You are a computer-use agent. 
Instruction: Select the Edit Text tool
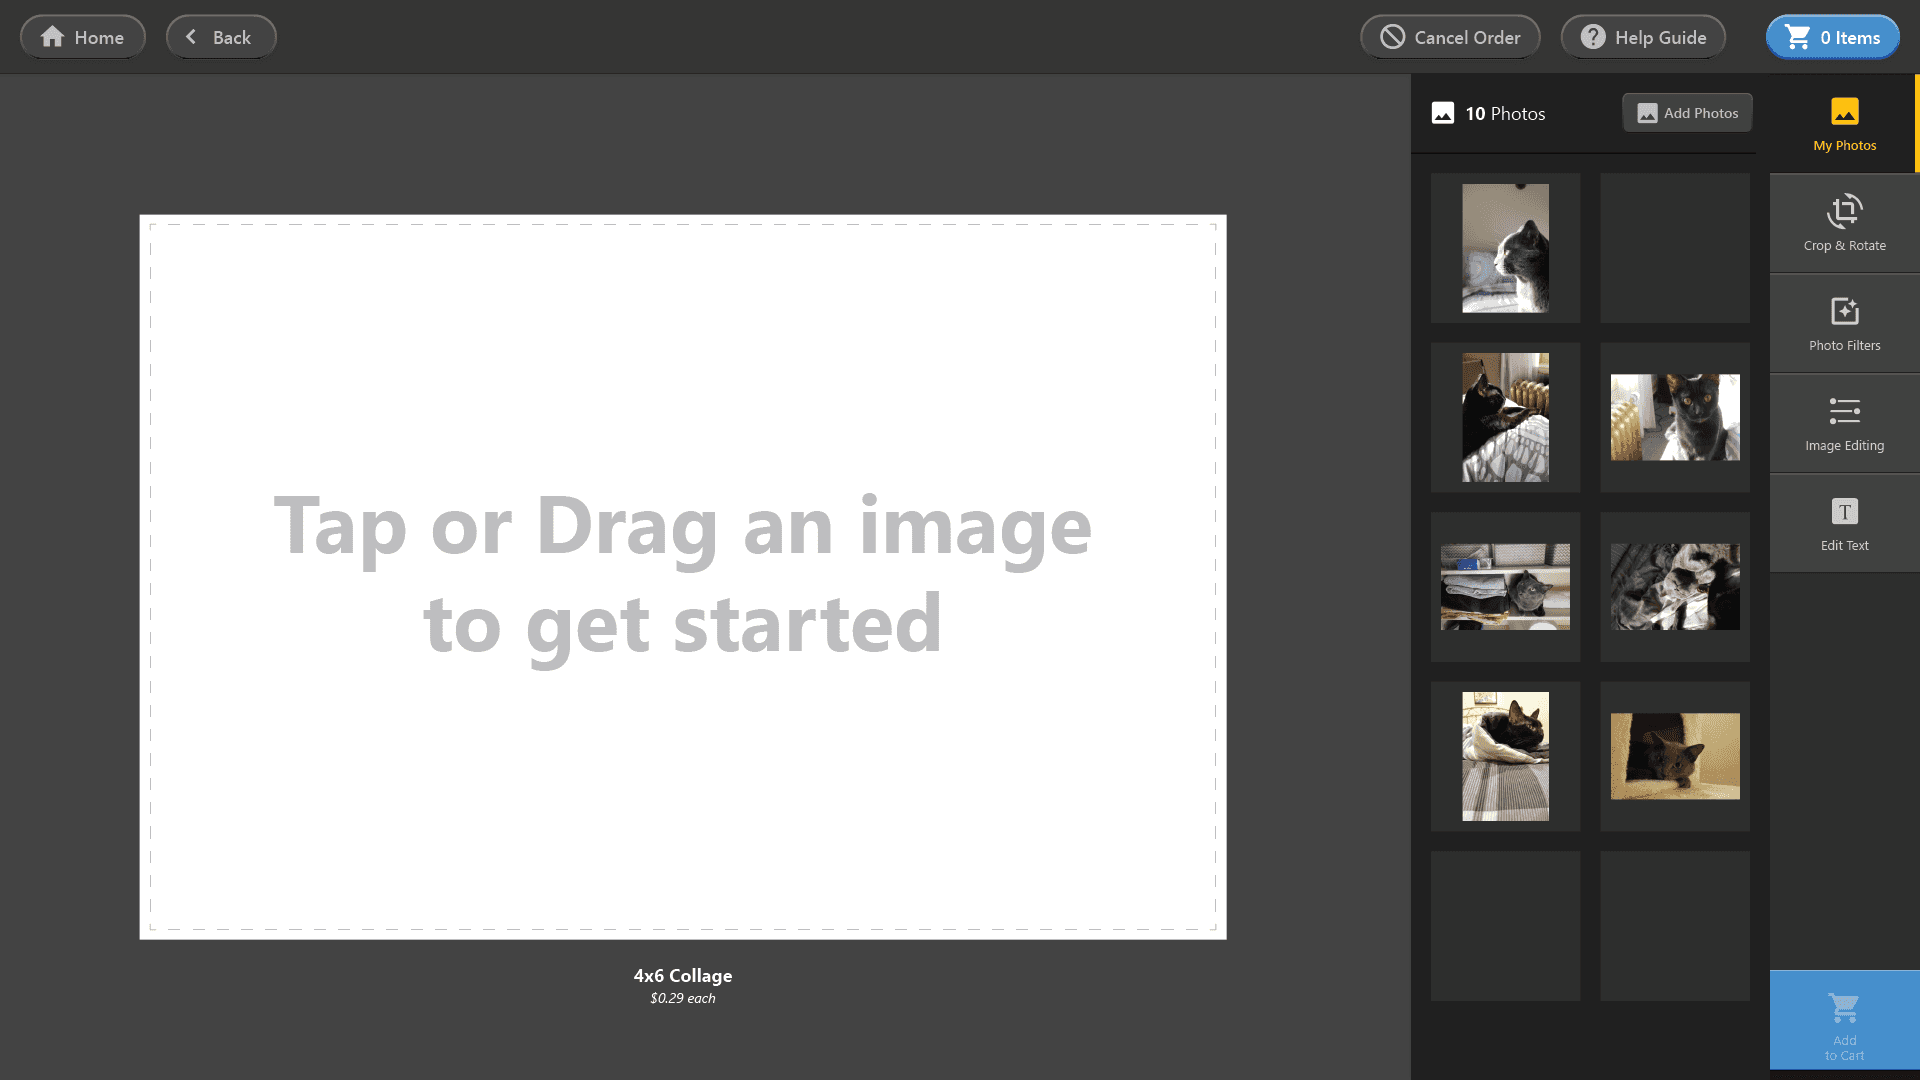[x=1844, y=523]
